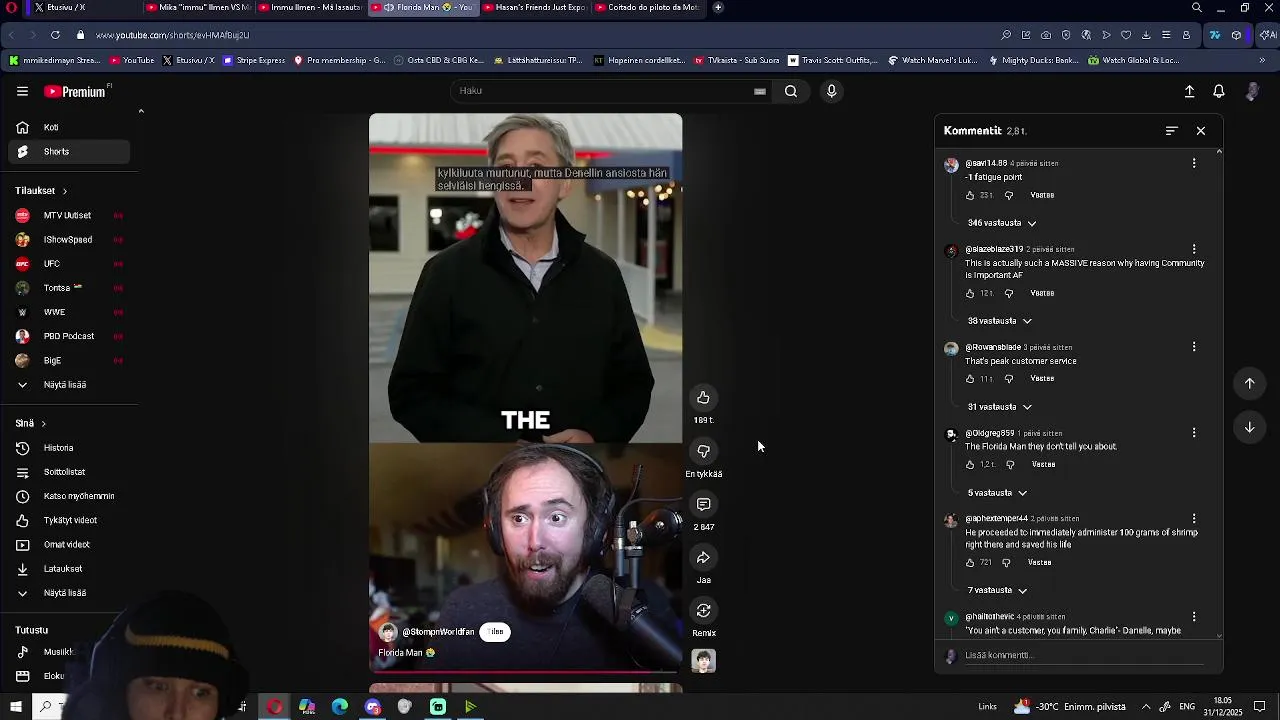Like the 'Florida Man they don't tell' comment
The width and height of the screenshot is (1280, 720).
(970, 465)
